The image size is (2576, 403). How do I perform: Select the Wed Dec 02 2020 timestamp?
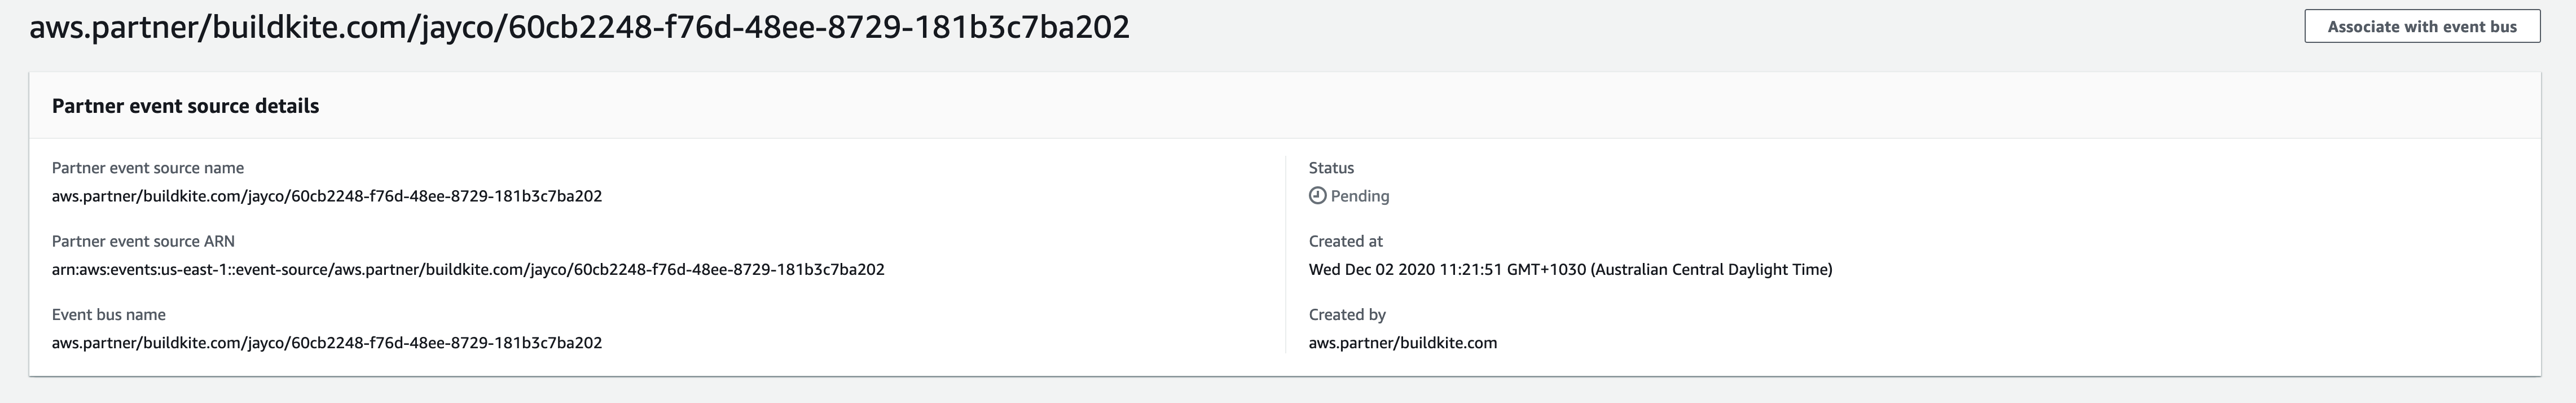(x=1569, y=269)
